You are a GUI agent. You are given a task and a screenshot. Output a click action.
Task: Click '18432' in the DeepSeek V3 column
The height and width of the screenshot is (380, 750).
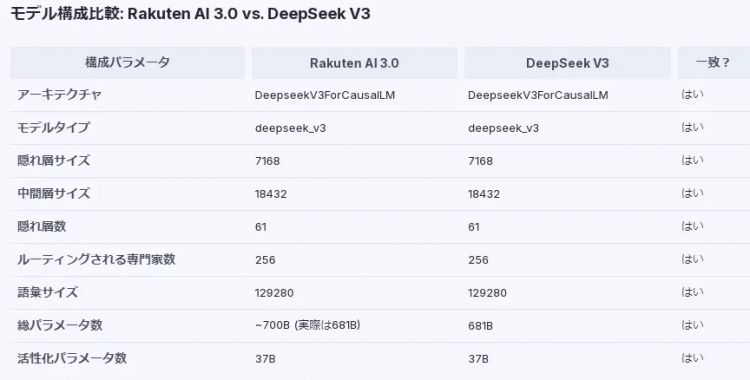click(484, 194)
